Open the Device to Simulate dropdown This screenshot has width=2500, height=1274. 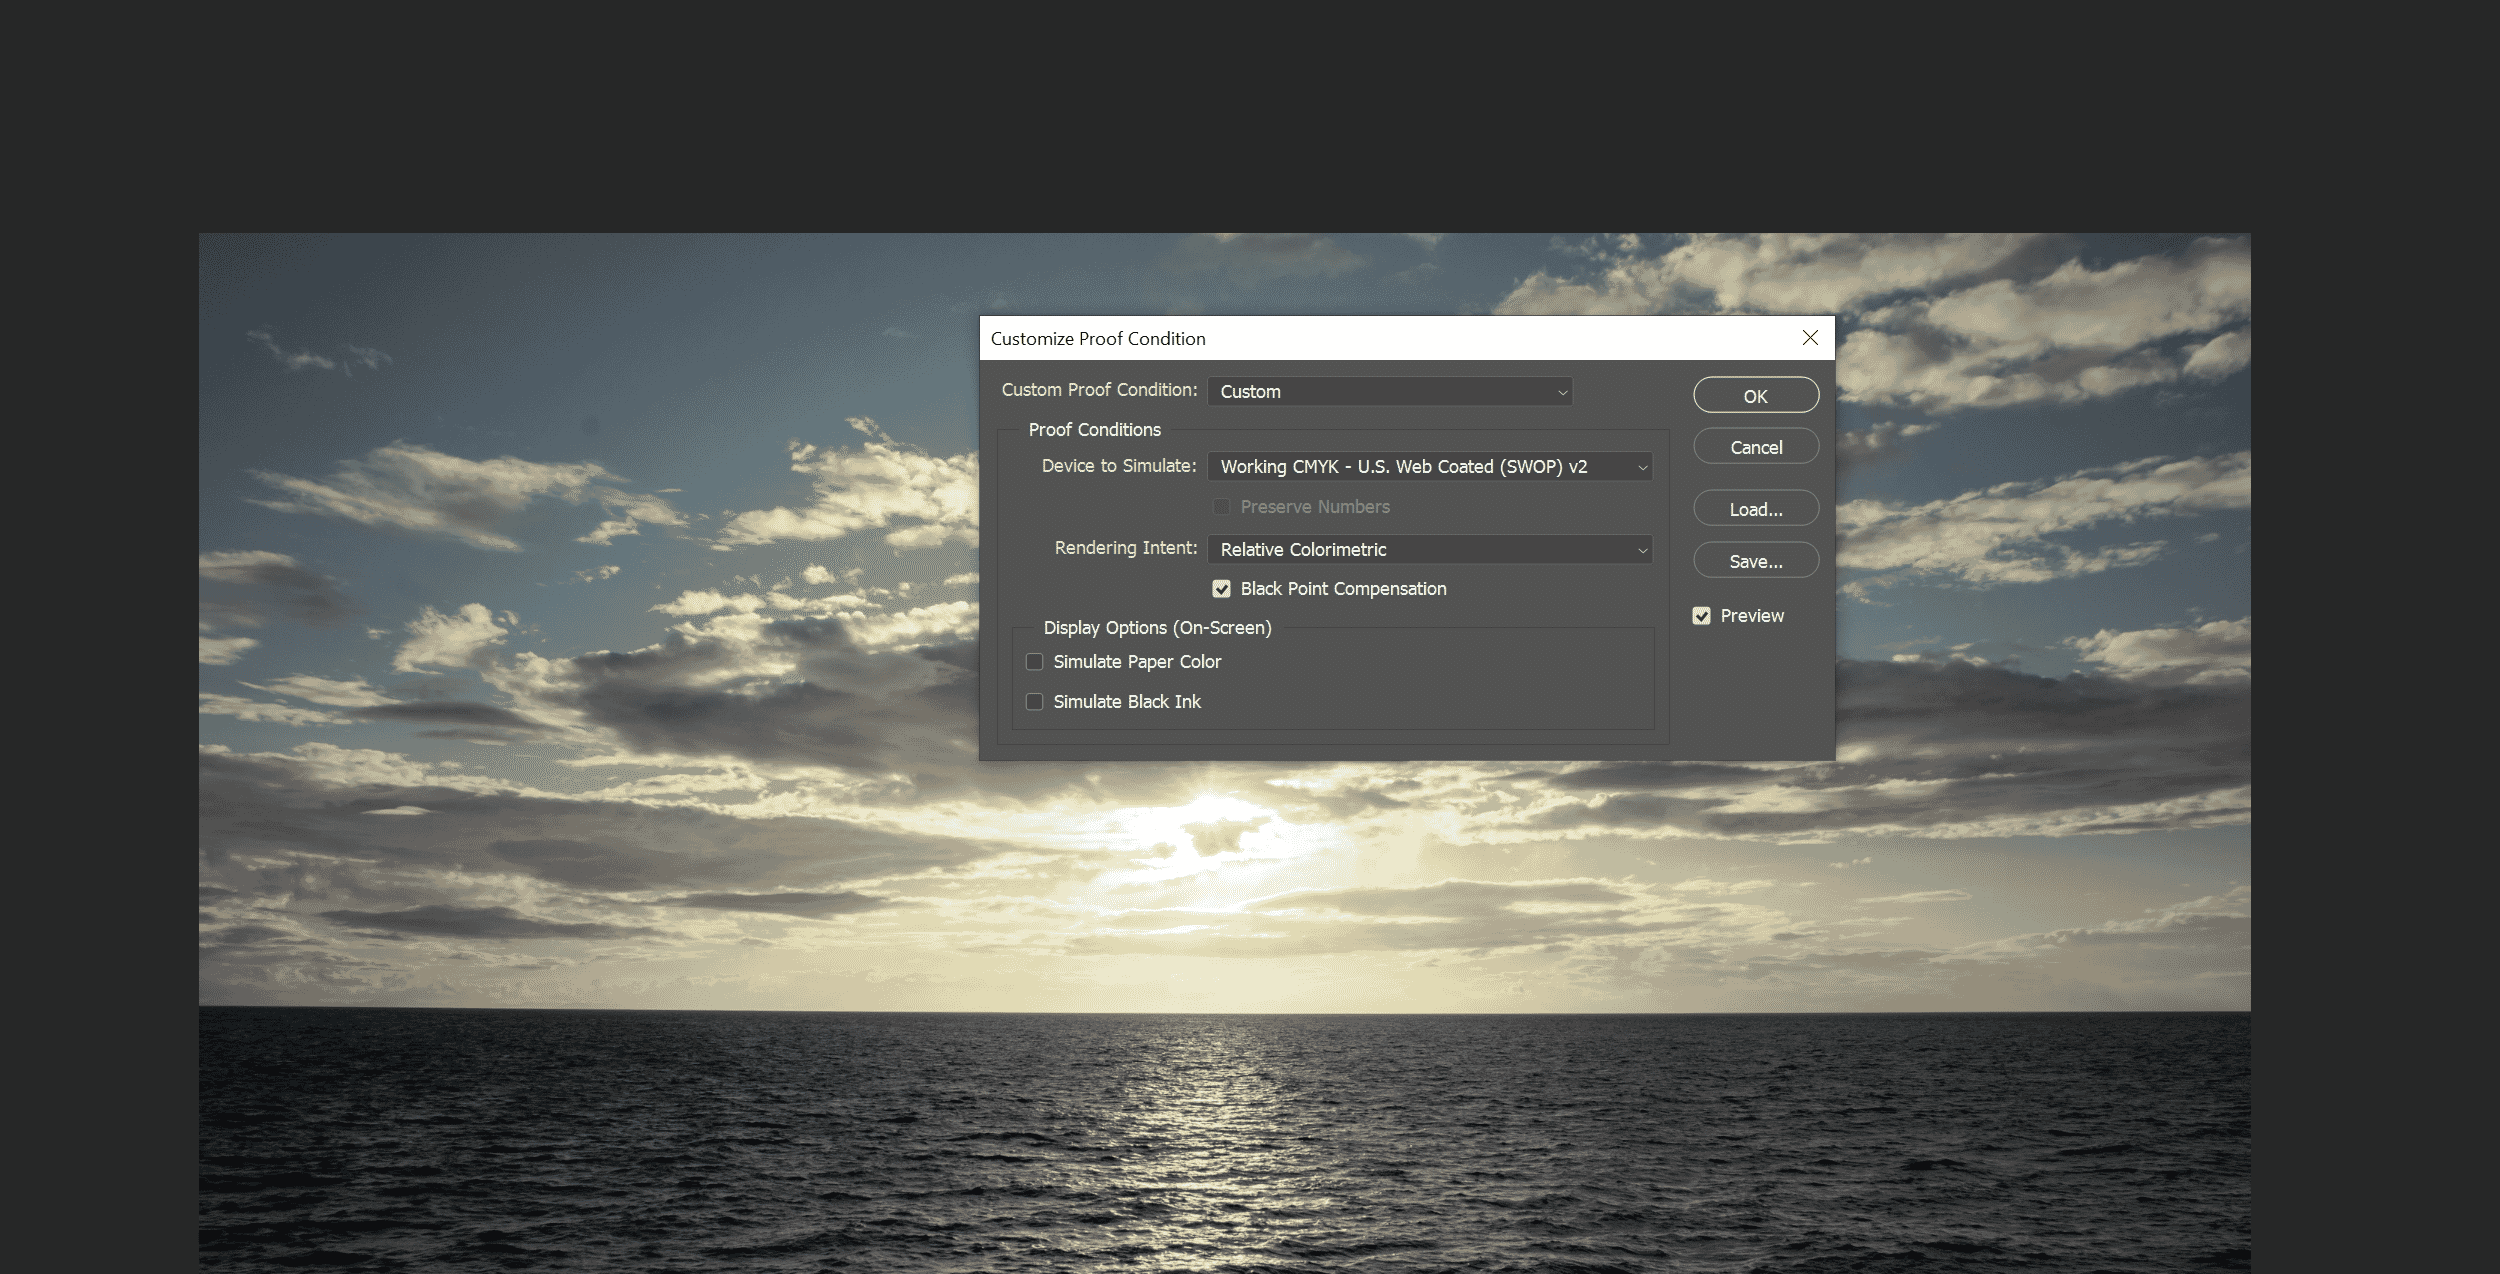pos(1428,466)
